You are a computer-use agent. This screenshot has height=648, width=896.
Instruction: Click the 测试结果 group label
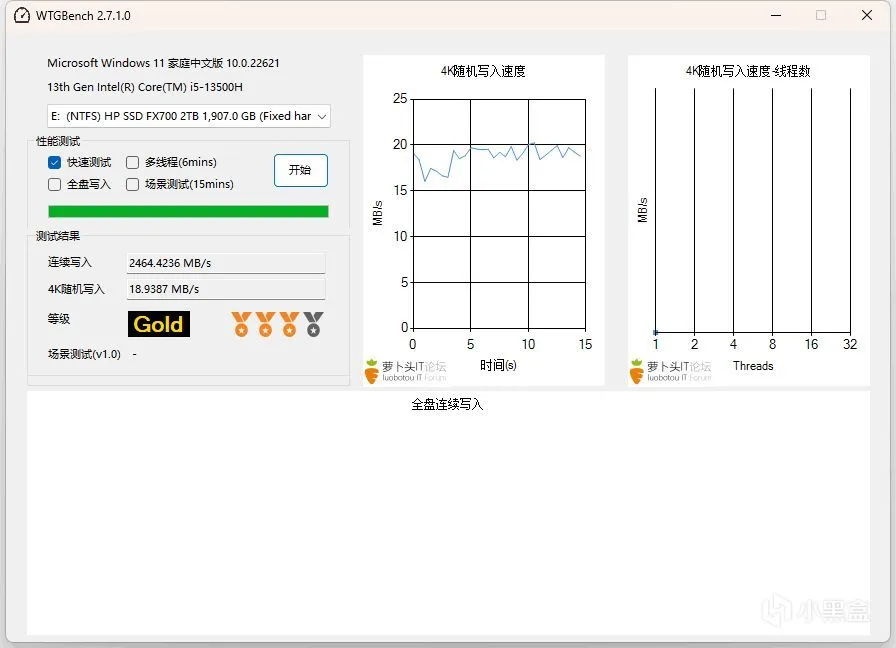point(58,236)
